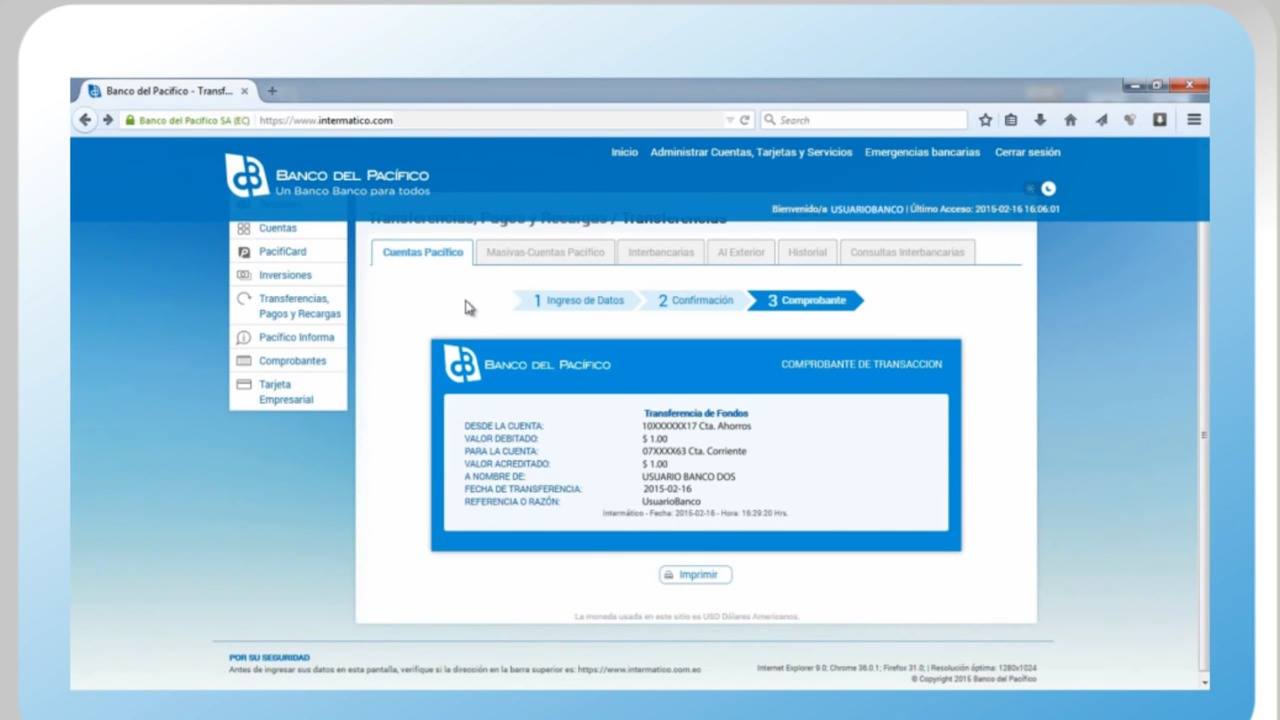Screen dimensions: 1280x720
Task: Click the Tarjeta Empresarial card icon
Action: [x=243, y=384]
